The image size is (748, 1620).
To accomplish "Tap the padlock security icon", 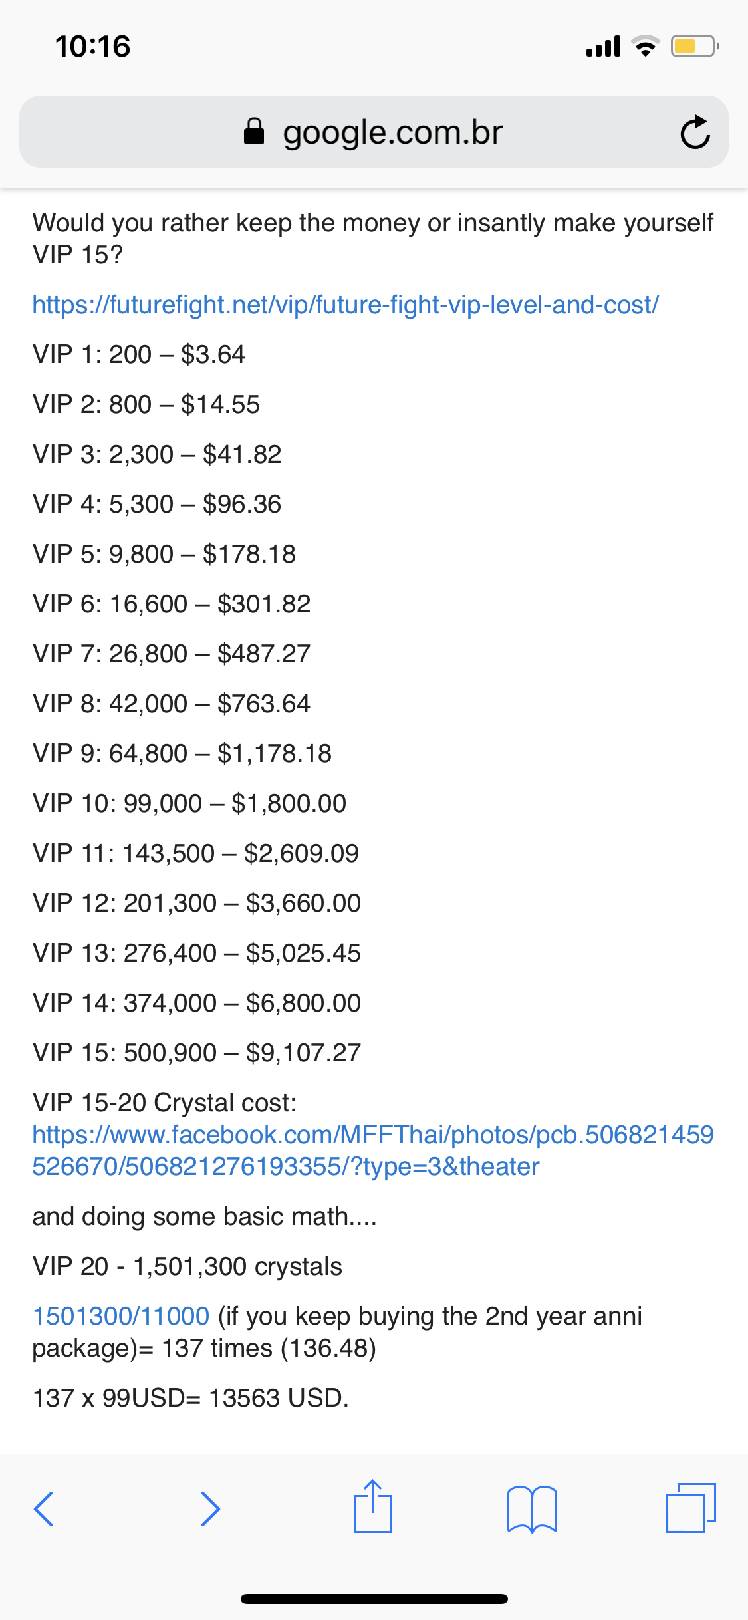I will point(255,132).
